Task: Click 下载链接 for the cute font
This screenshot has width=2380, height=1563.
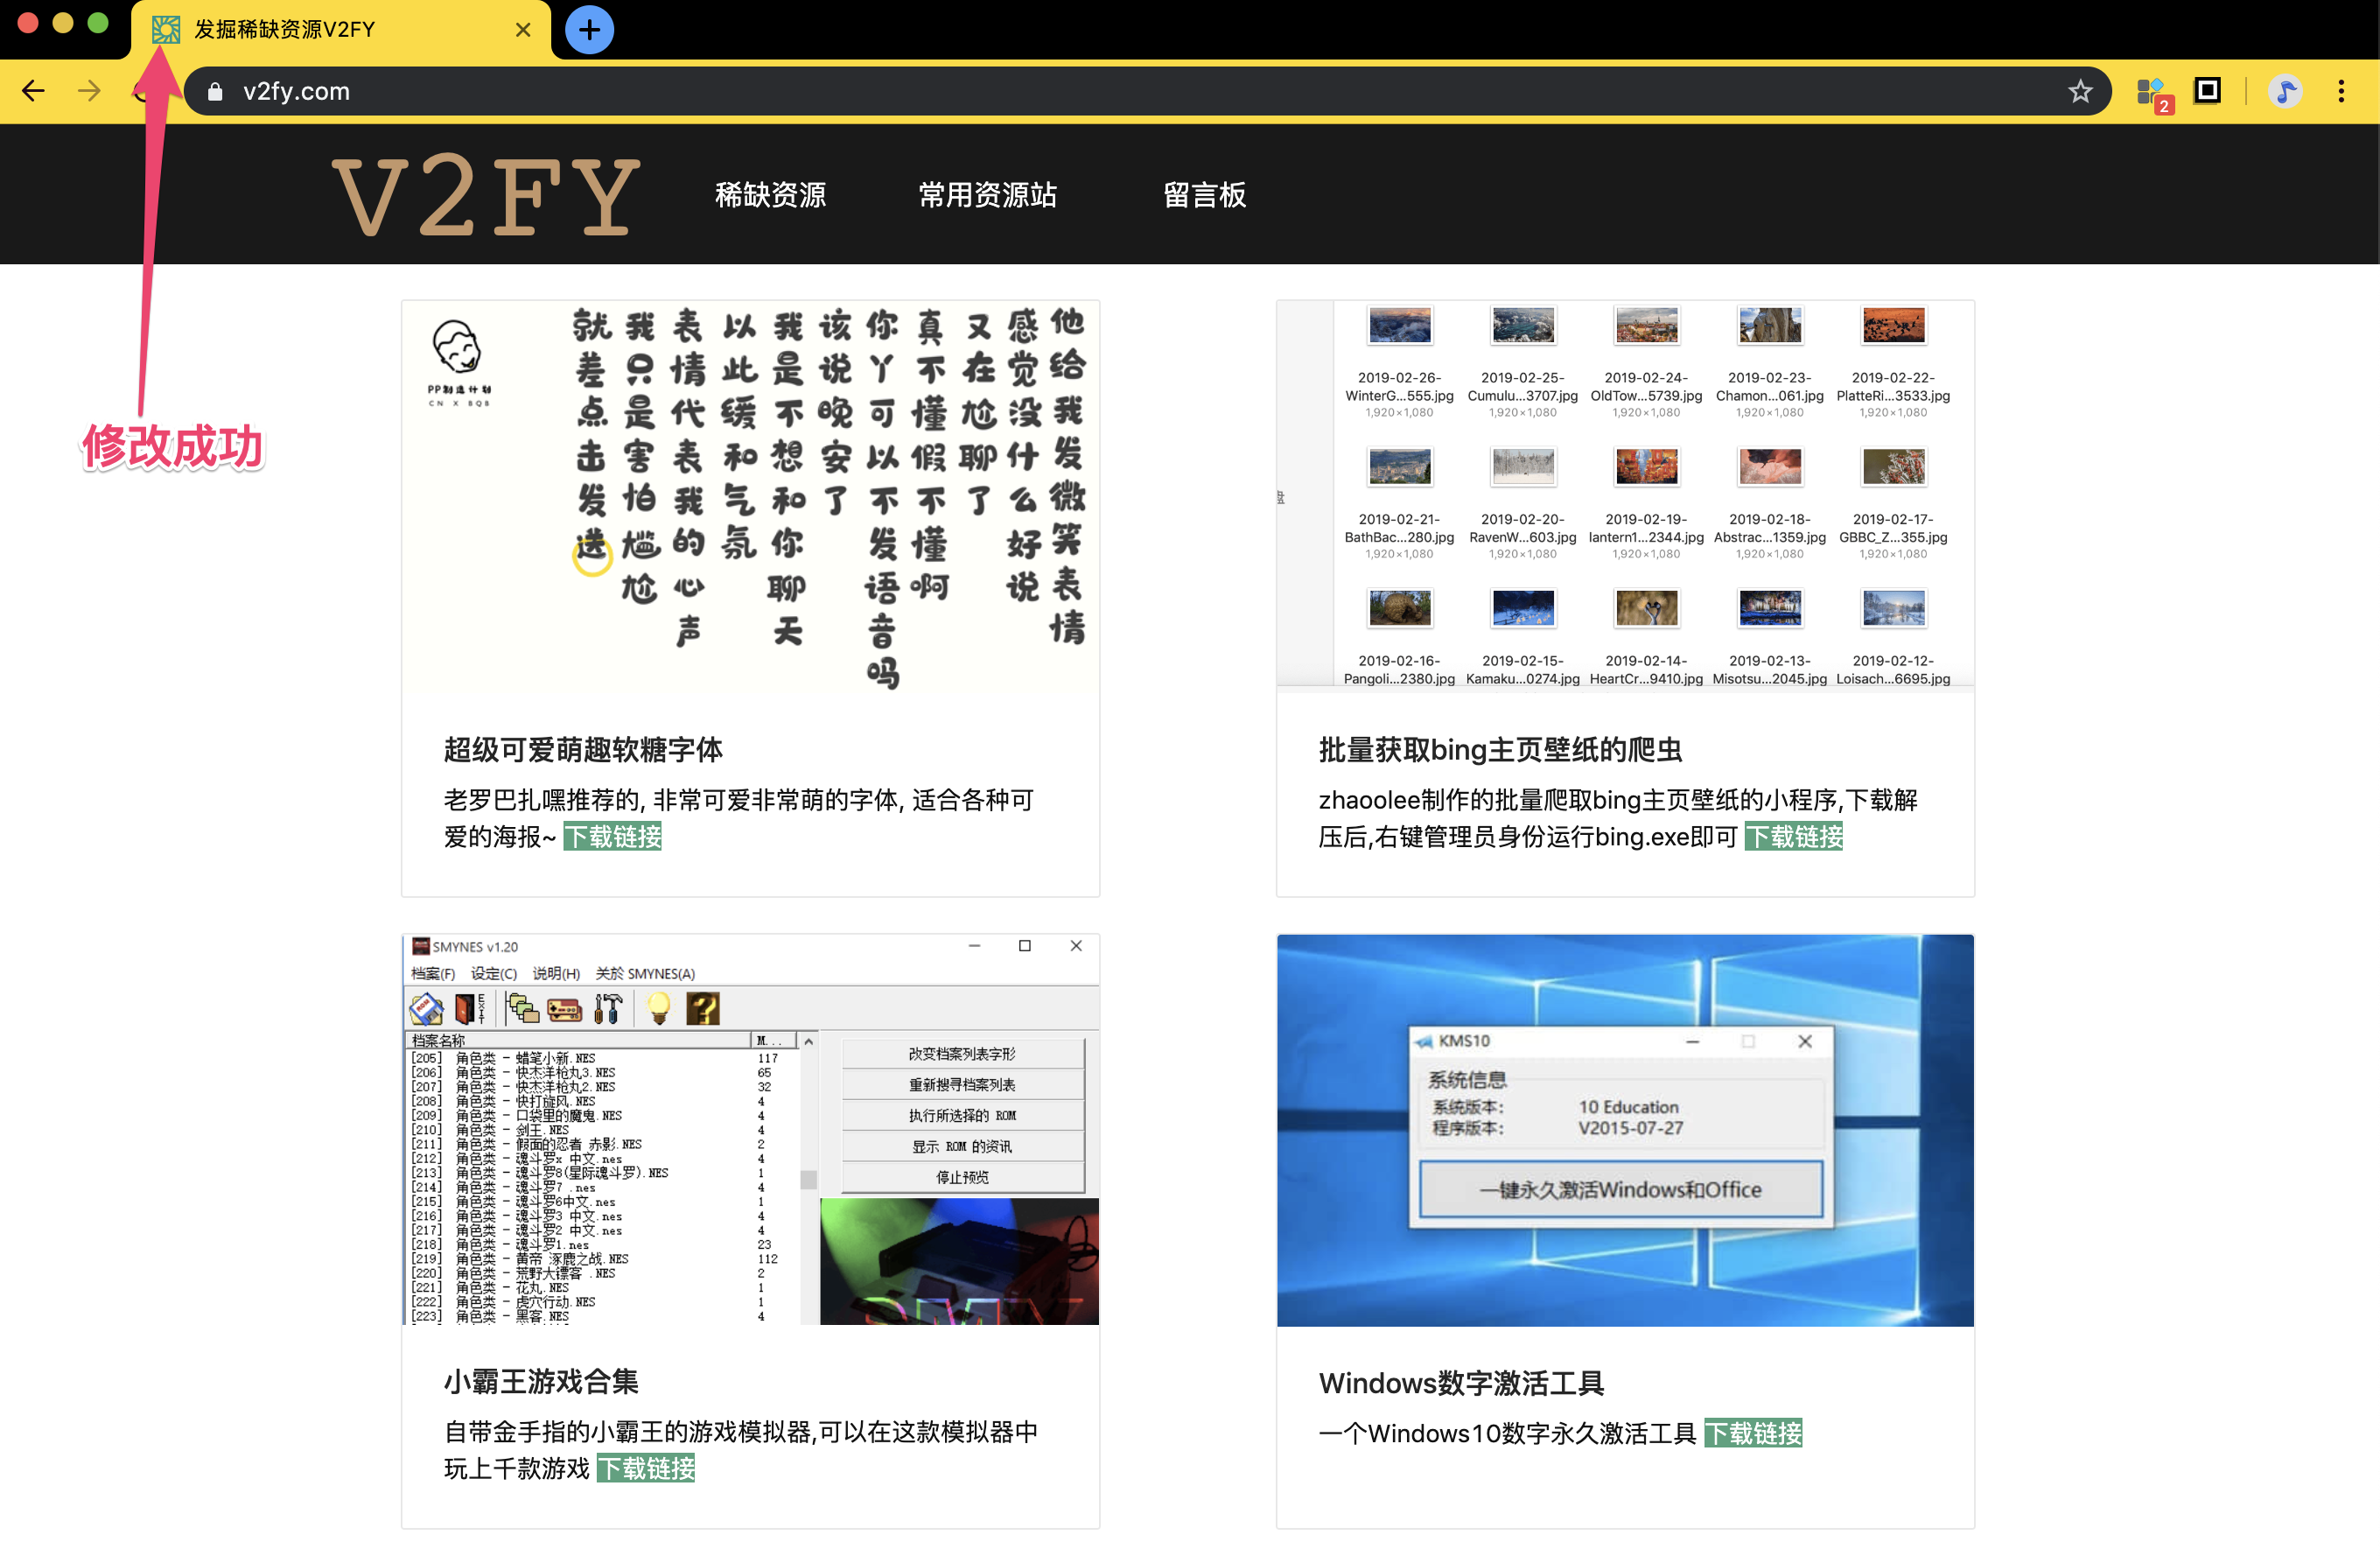Action: point(613,837)
